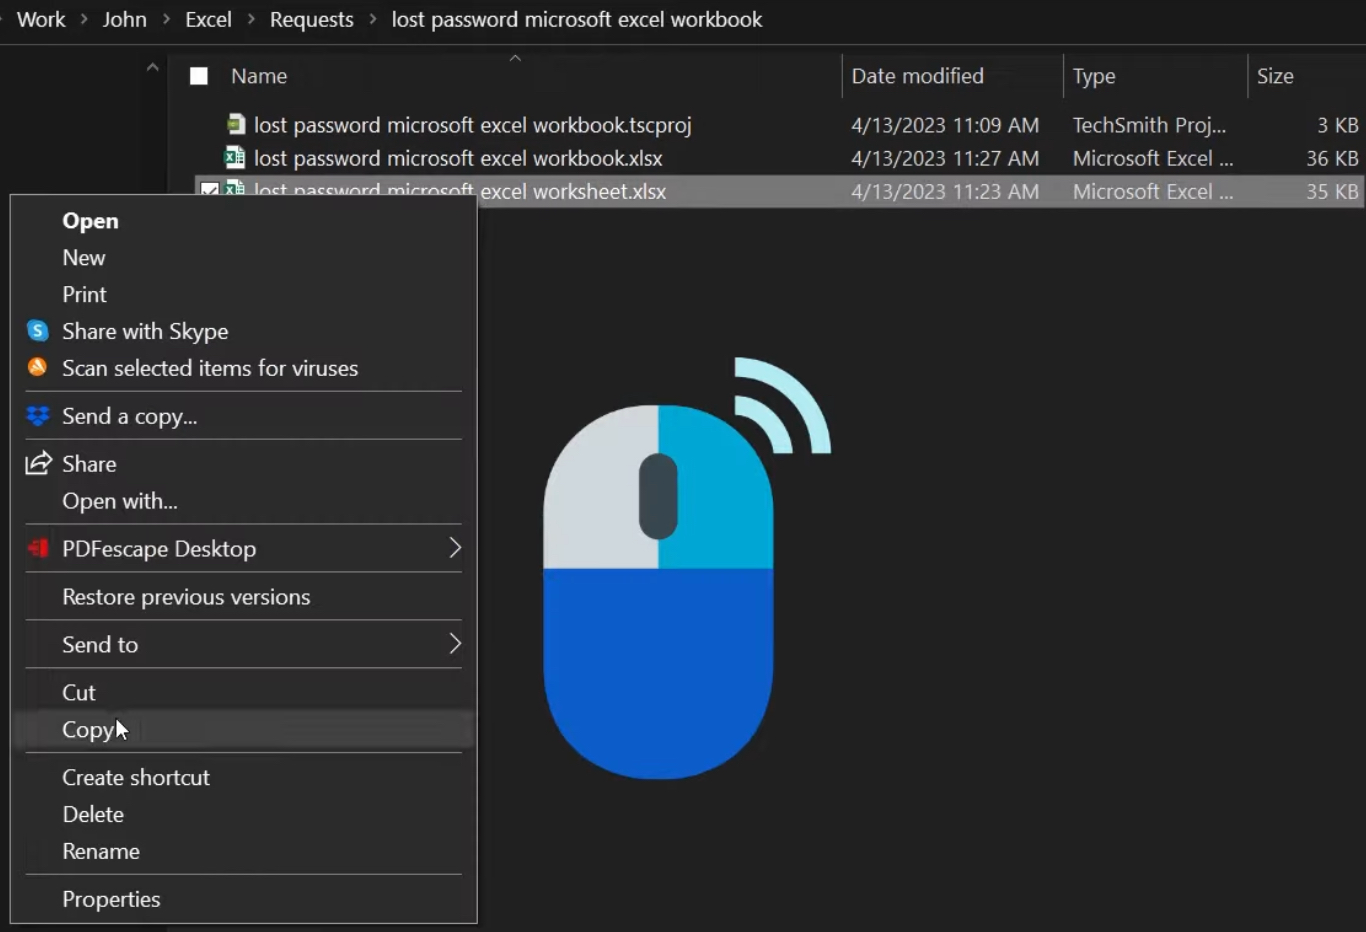This screenshot has height=932, width=1366.
Task: Go to Work in the breadcrumb
Action: 41,19
